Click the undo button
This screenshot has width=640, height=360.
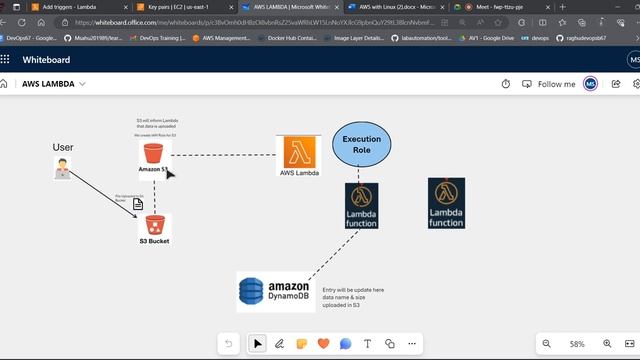point(229,344)
